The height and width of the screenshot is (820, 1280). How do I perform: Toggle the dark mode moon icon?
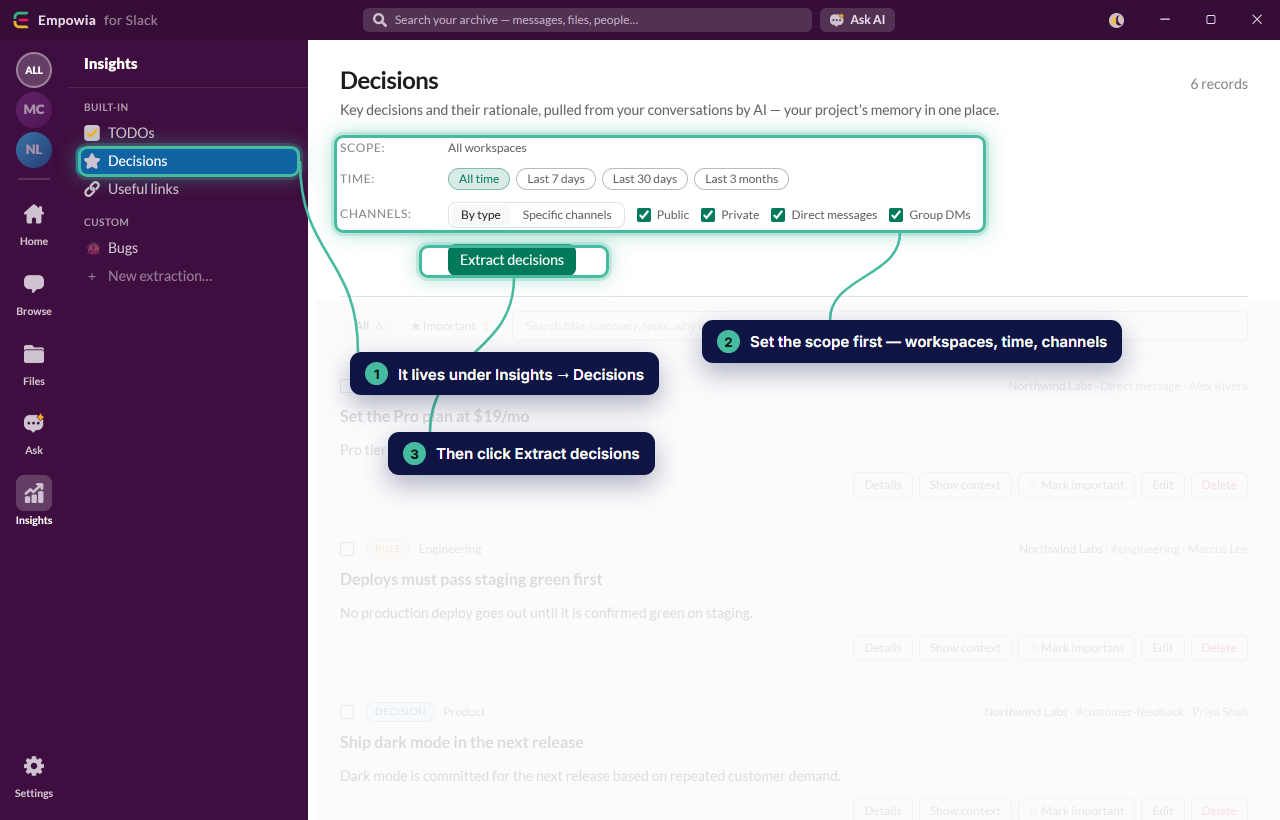pyautogui.click(x=1117, y=20)
